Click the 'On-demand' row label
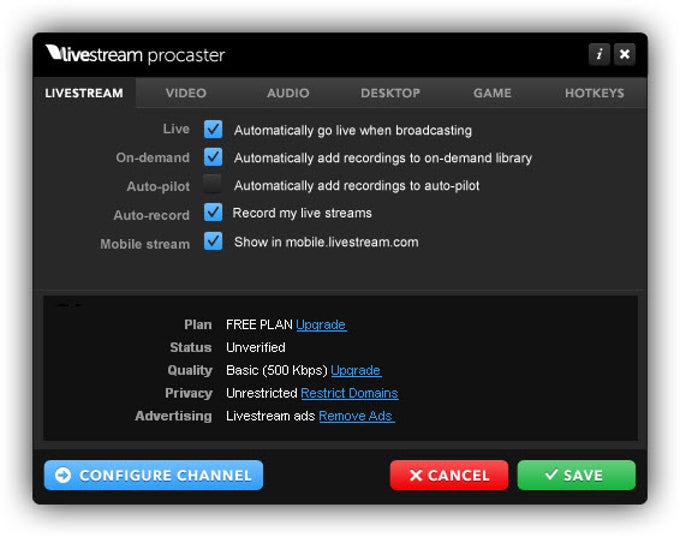This screenshot has width=680, height=537. (x=153, y=157)
